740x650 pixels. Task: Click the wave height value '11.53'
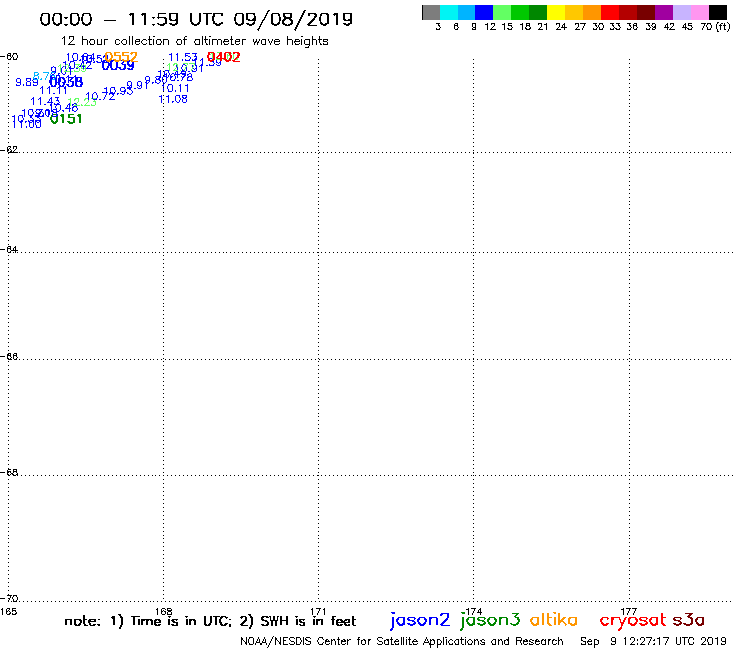click(183, 58)
